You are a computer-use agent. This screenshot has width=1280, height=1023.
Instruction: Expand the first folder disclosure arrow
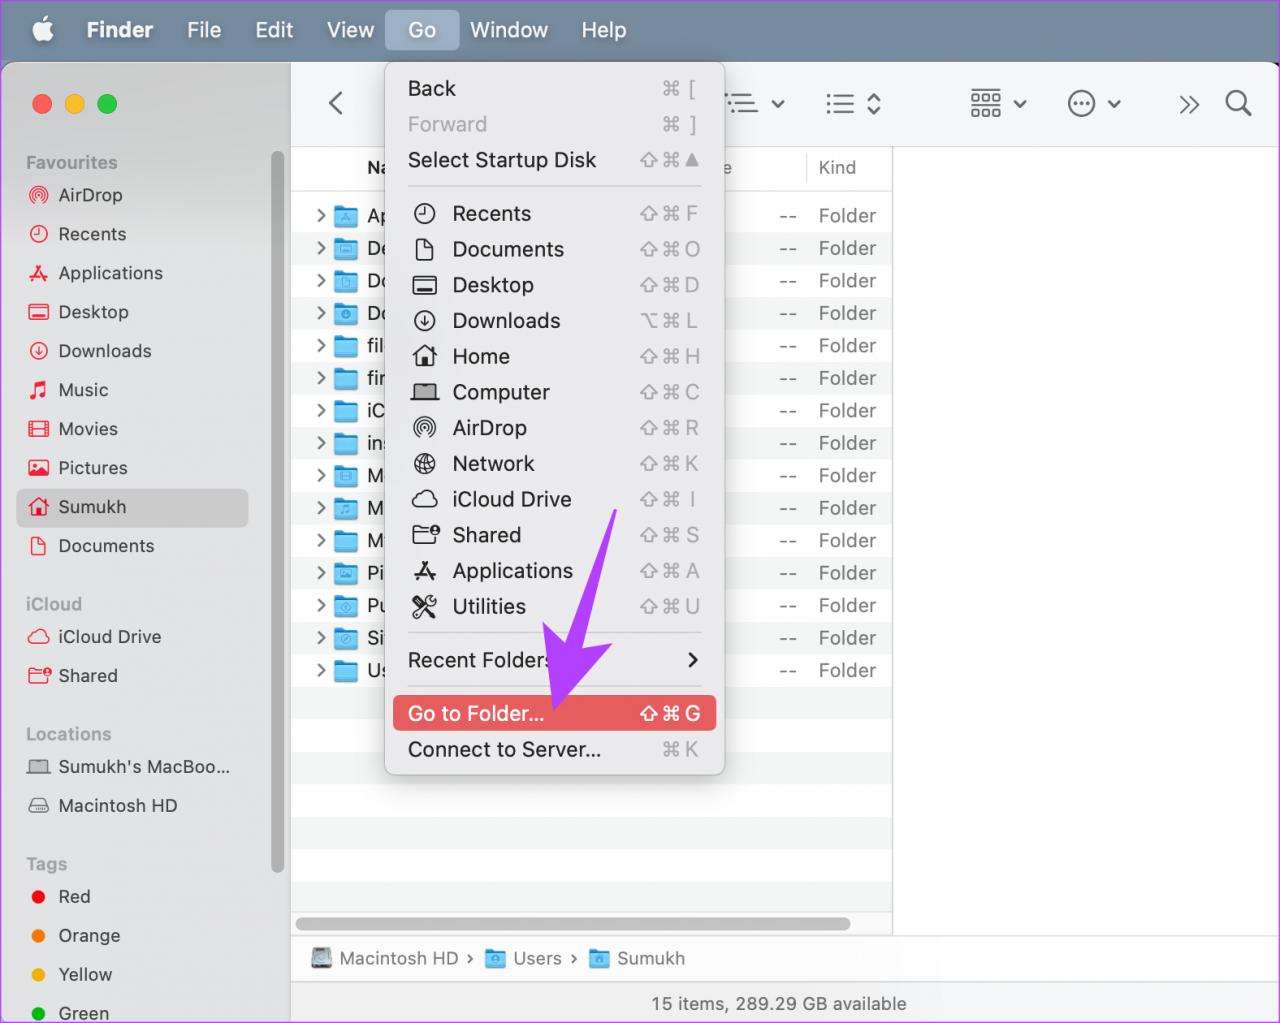[x=321, y=215]
